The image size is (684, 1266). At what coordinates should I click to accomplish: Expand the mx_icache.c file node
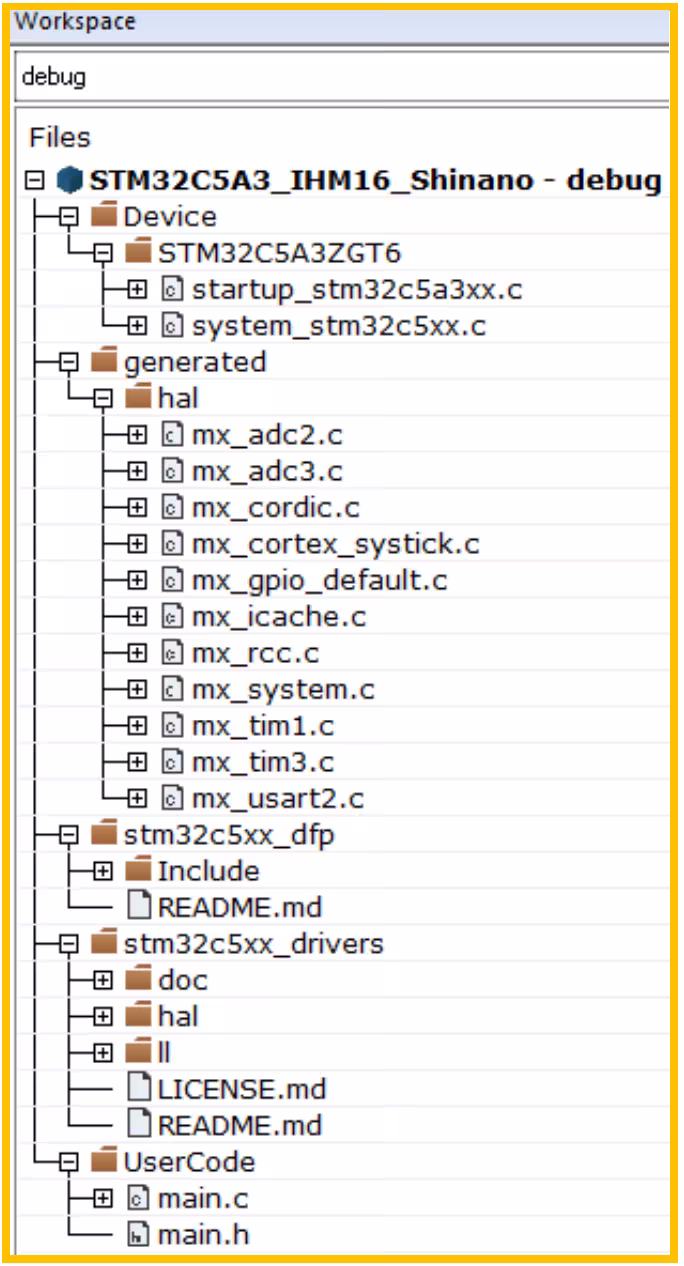pyautogui.click(x=137, y=617)
